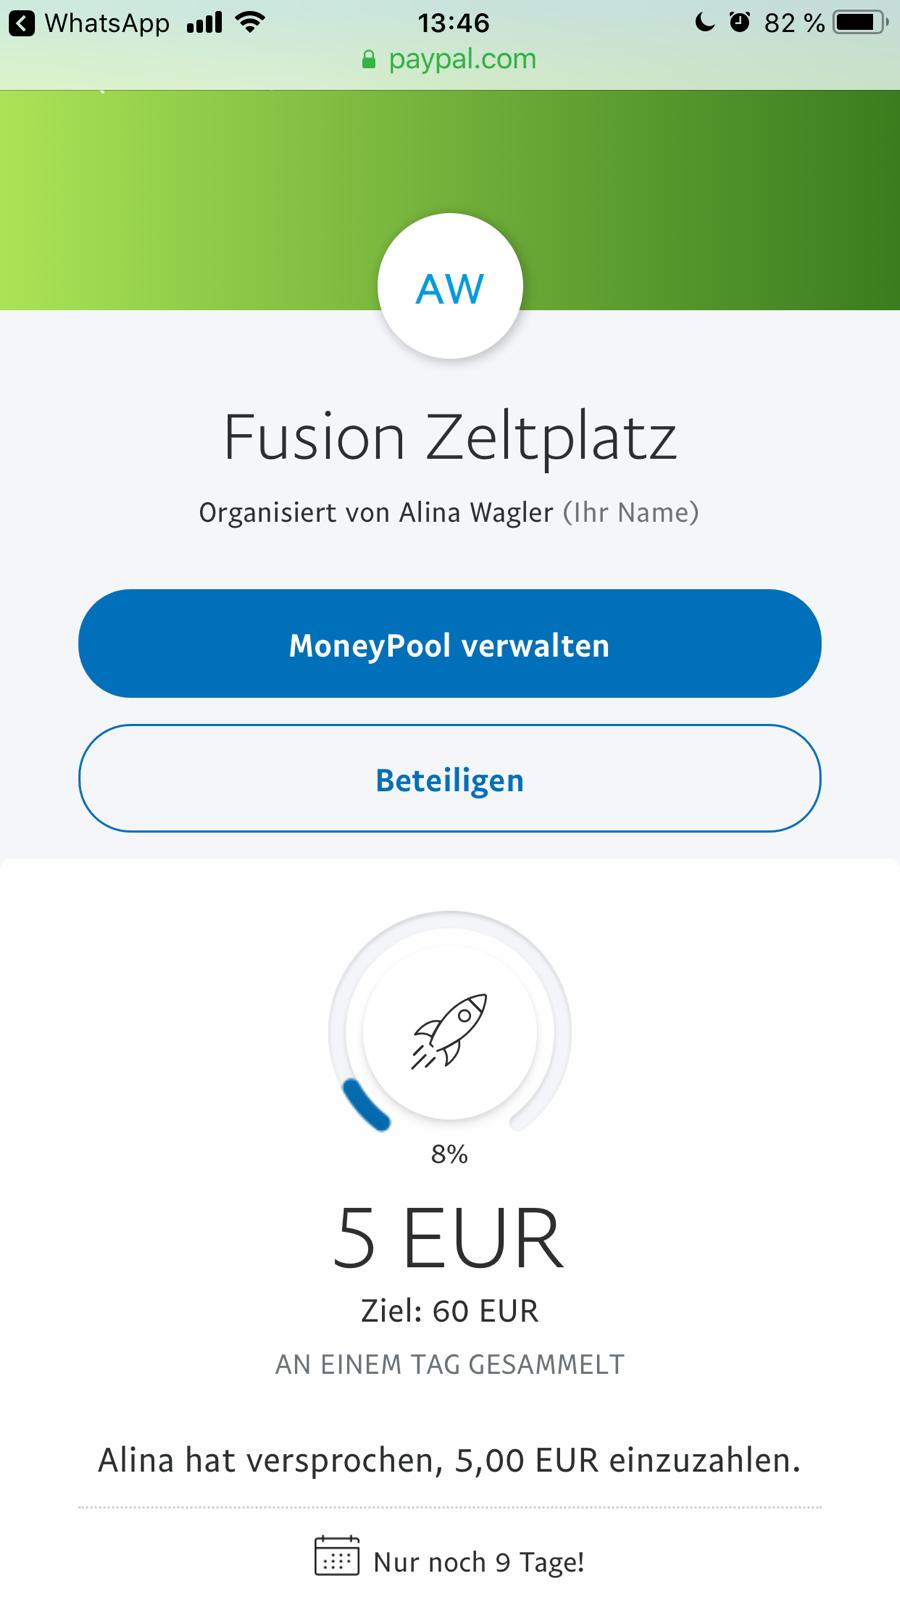900x1600 pixels.
Task: Tap the battery indicator icon
Action: 861,23
